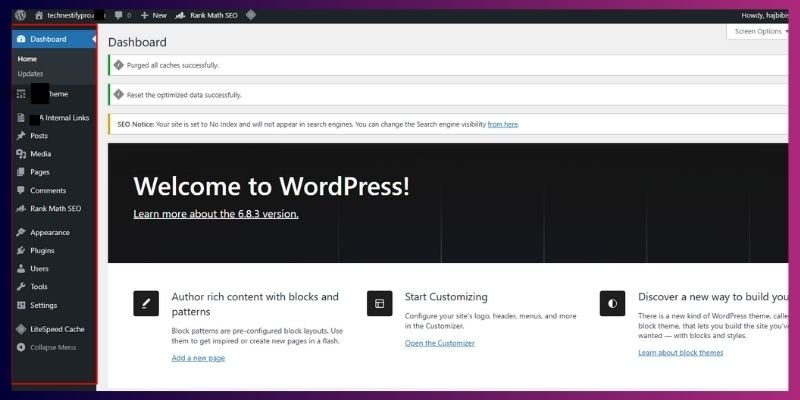
Task: Follow the 'from here' search visibility link
Action: pos(503,124)
